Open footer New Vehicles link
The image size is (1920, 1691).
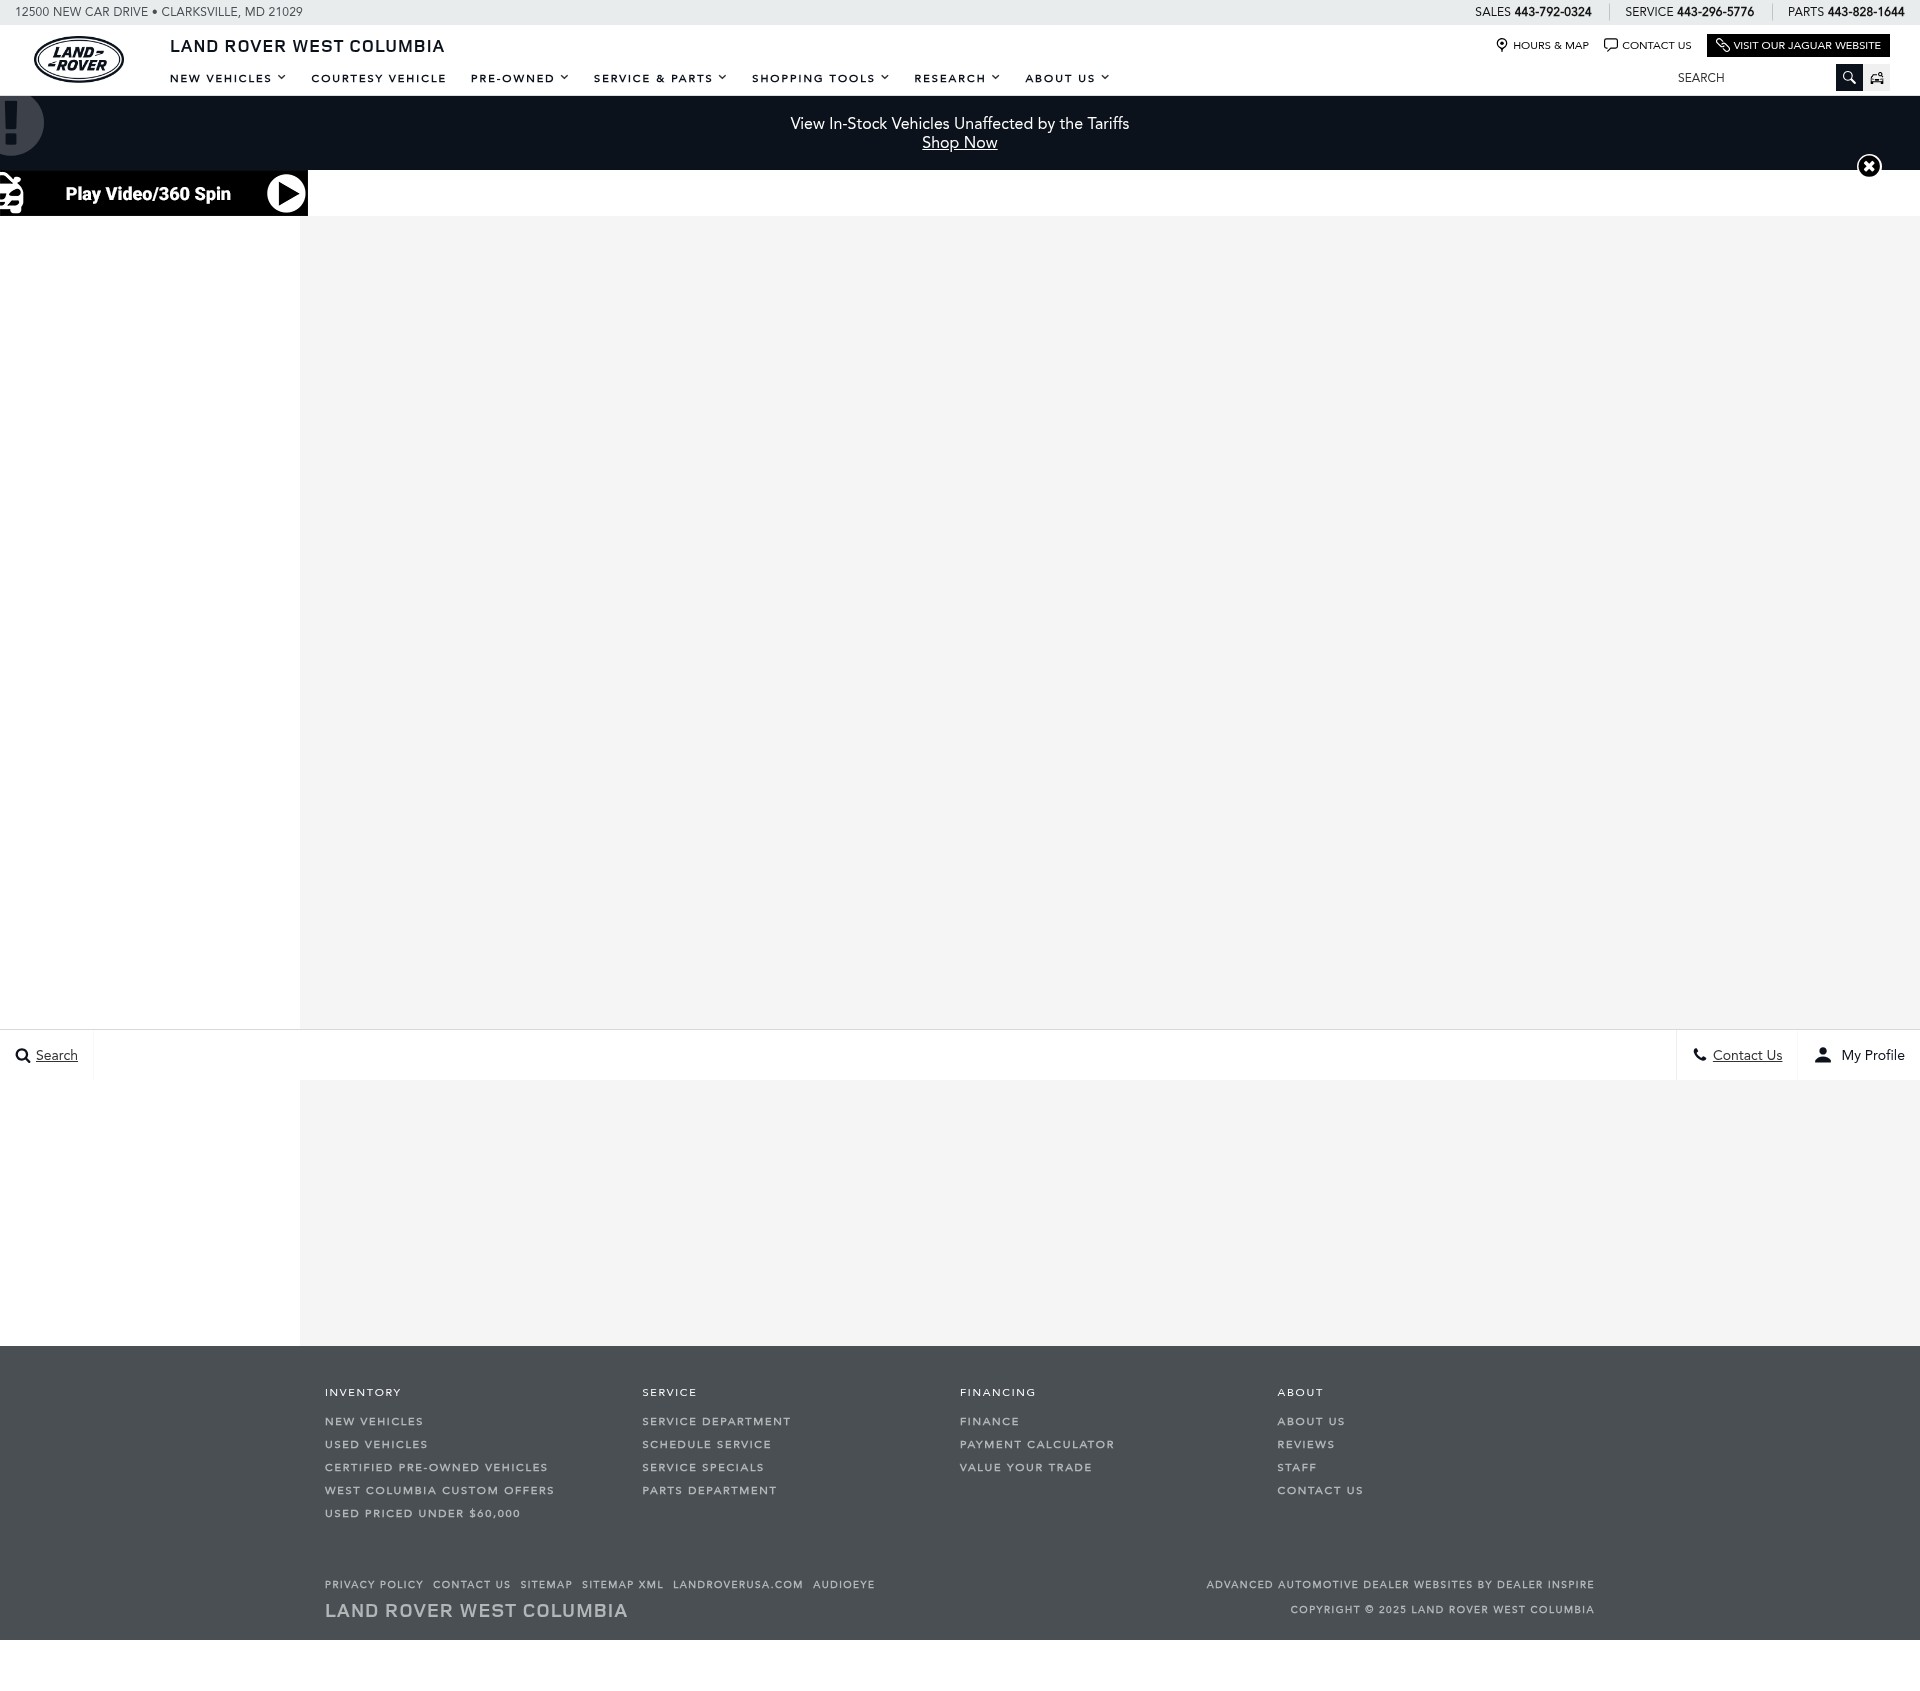[x=374, y=1421]
